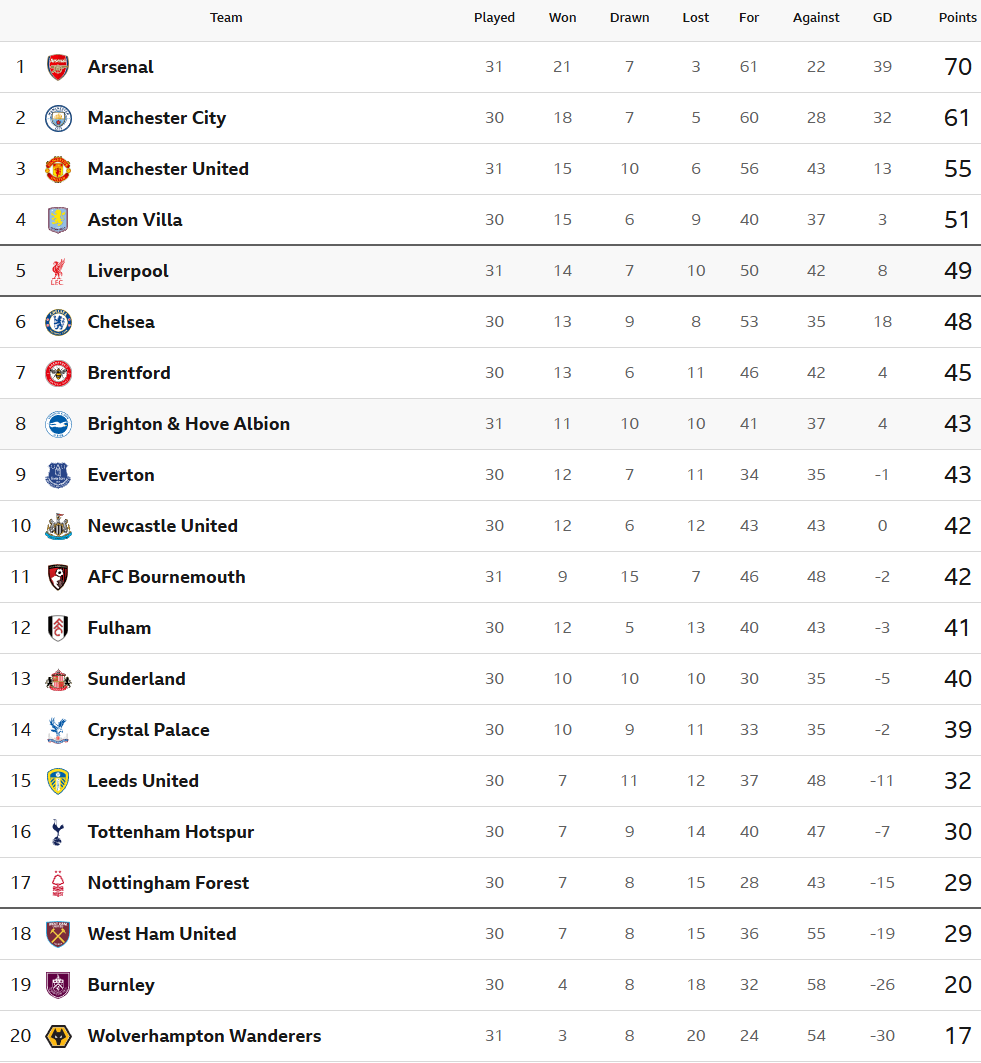The height and width of the screenshot is (1063, 981).
Task: Click the Liverpool club crest
Action: coord(58,271)
